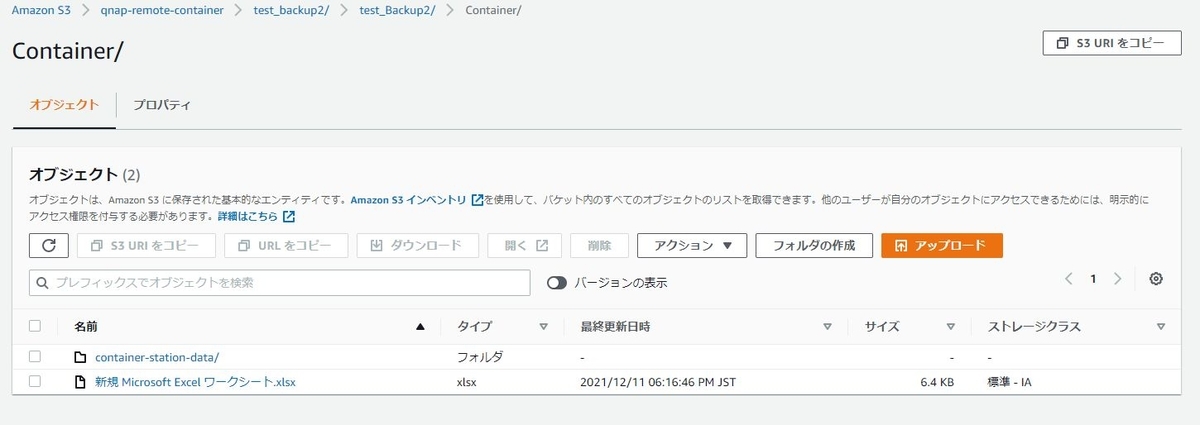The image size is (1200, 425).
Task: Sort by サイズ column arrow
Action: click(x=950, y=326)
